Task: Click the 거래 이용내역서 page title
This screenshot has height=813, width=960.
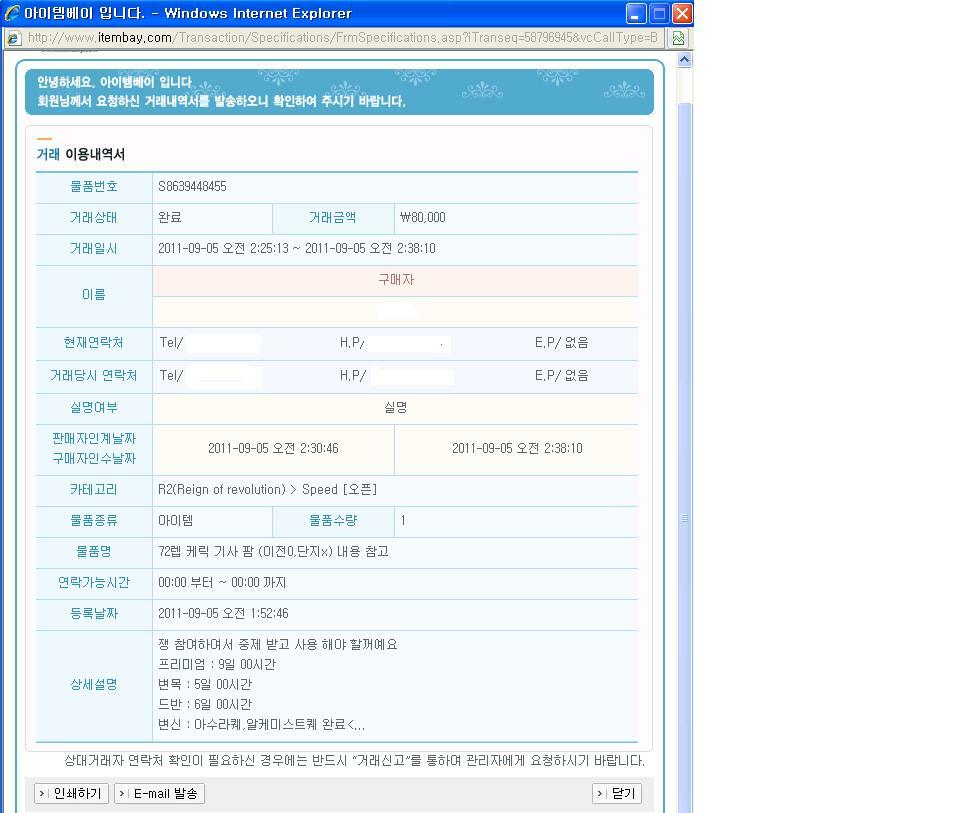Action: click(x=78, y=153)
